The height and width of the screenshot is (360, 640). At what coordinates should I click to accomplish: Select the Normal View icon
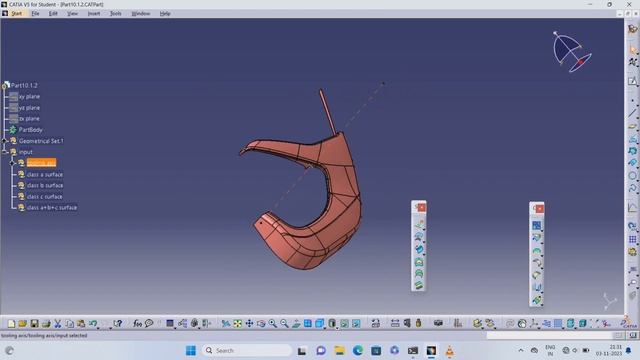tap(296, 324)
